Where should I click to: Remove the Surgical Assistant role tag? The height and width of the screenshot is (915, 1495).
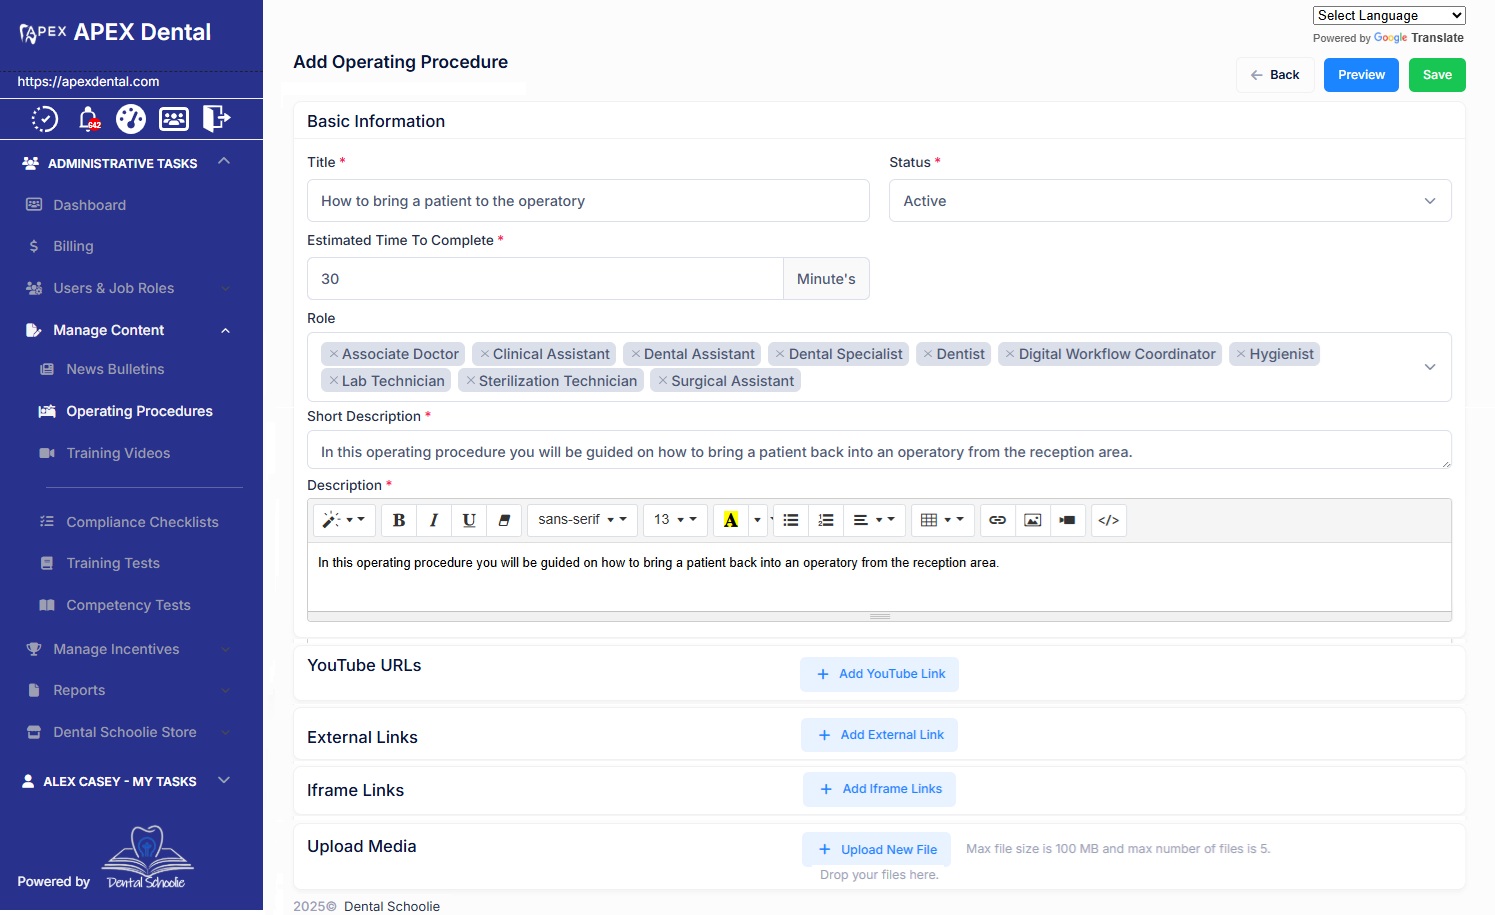pyautogui.click(x=663, y=381)
